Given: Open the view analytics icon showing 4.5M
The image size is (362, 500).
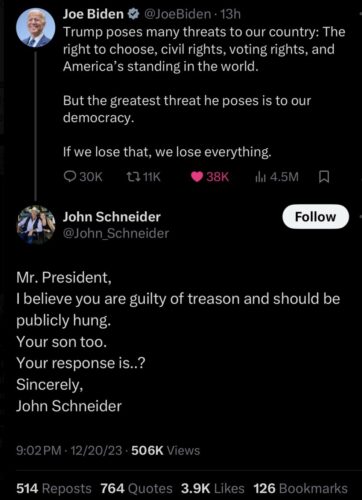Looking at the screenshot, I should point(260,177).
